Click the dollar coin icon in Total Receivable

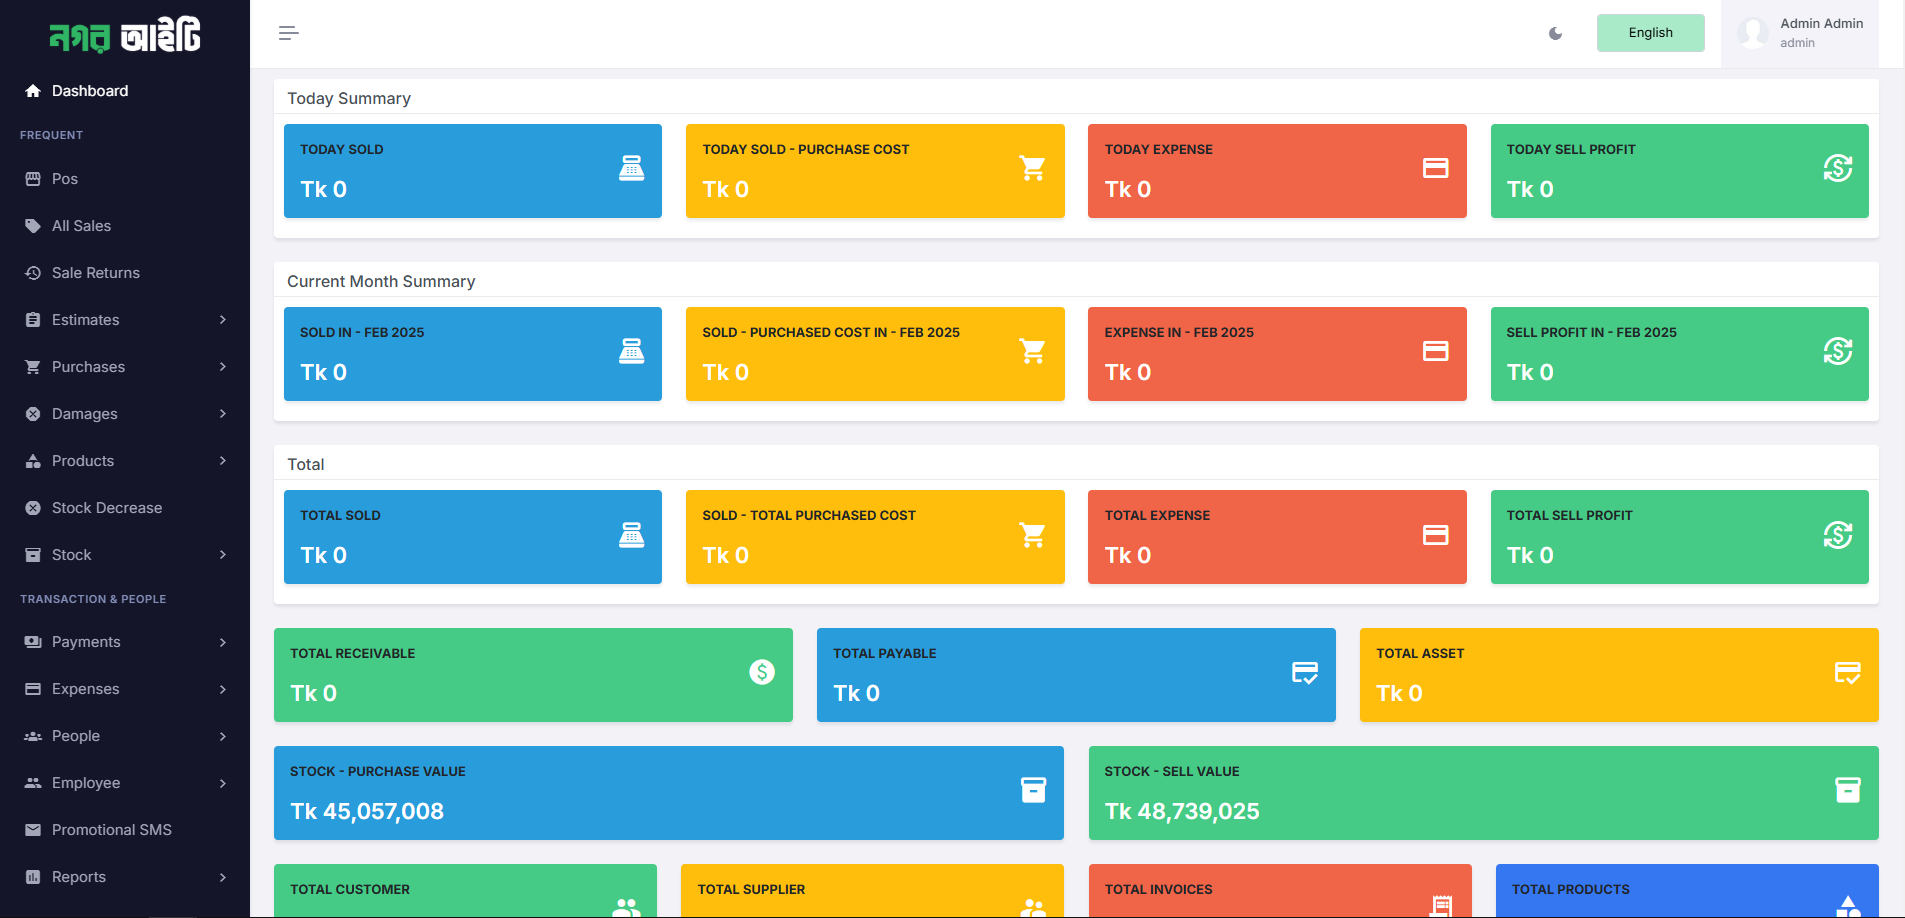[x=762, y=672]
